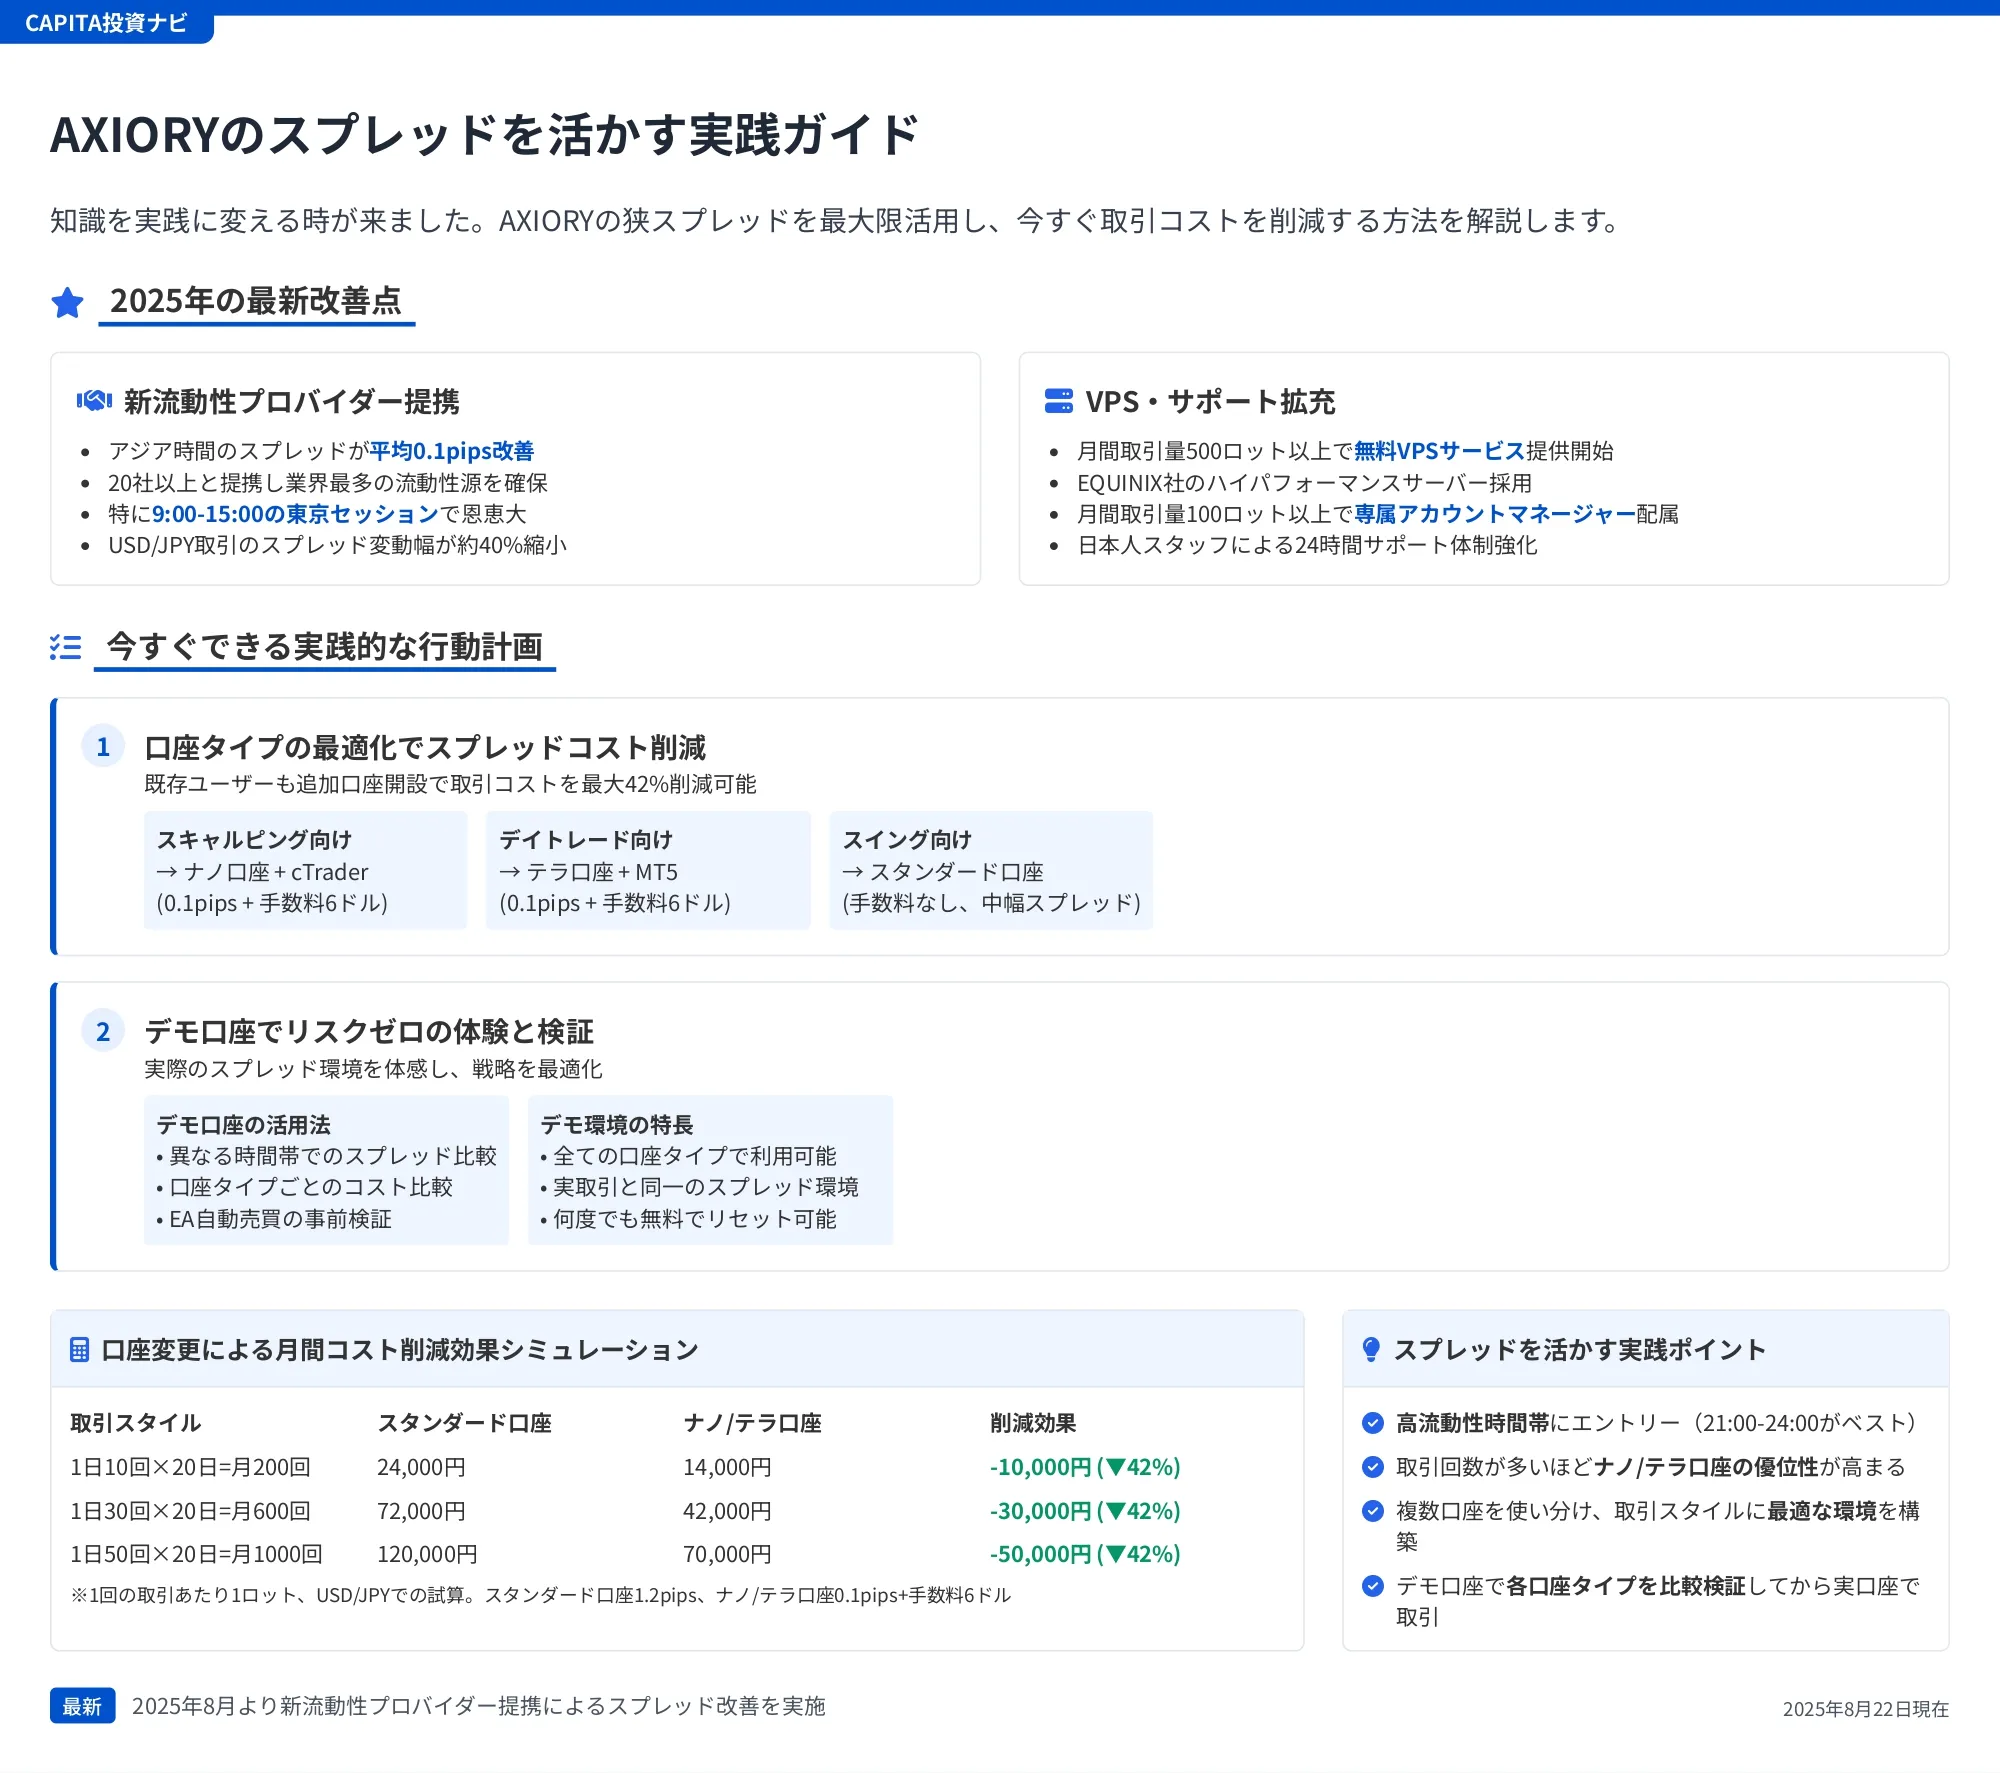Screen dimensions: 2000x1773
Task: Select the デモ口座の活用法 card
Action: pos(326,1170)
